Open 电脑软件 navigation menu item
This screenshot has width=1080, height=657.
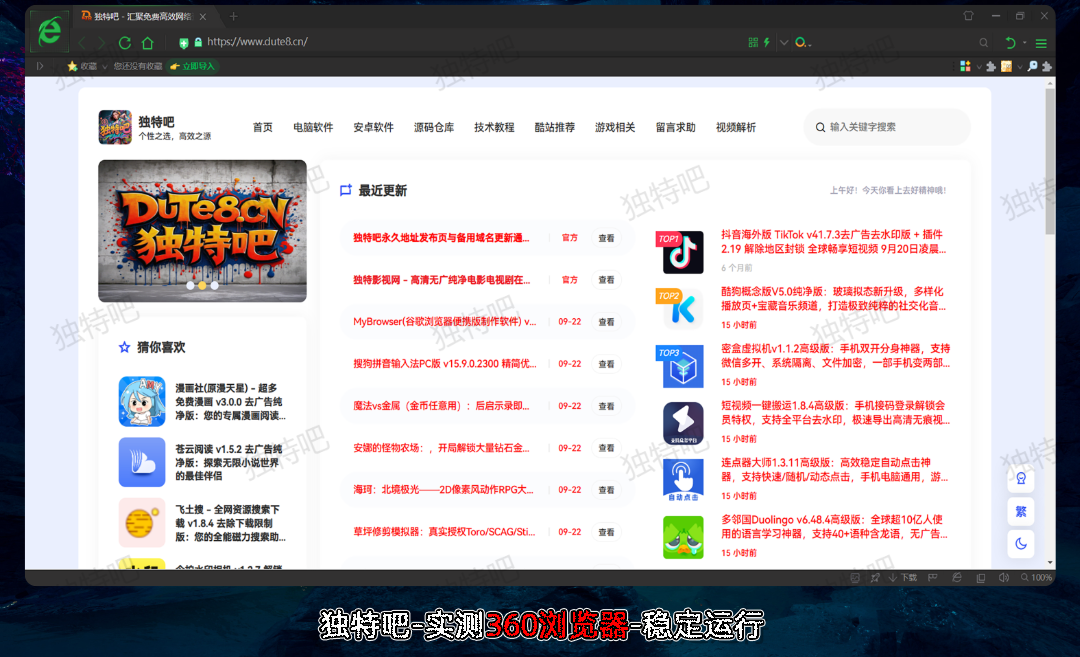(313, 128)
